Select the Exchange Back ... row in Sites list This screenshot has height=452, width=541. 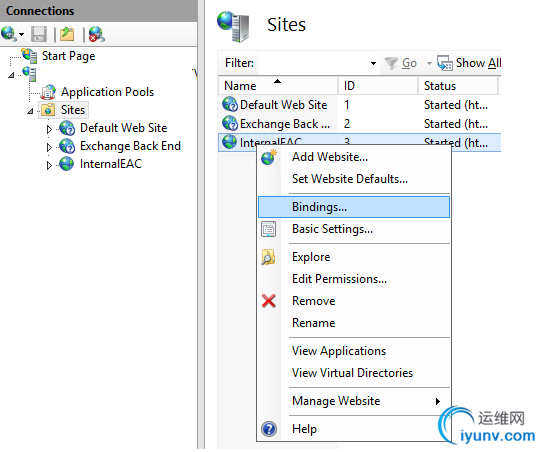point(360,124)
